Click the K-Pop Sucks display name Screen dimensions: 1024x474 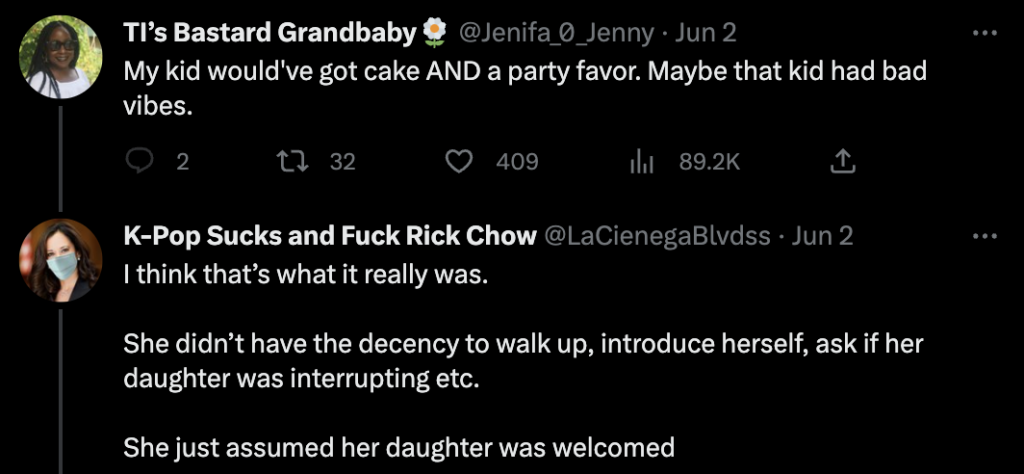pos(327,236)
